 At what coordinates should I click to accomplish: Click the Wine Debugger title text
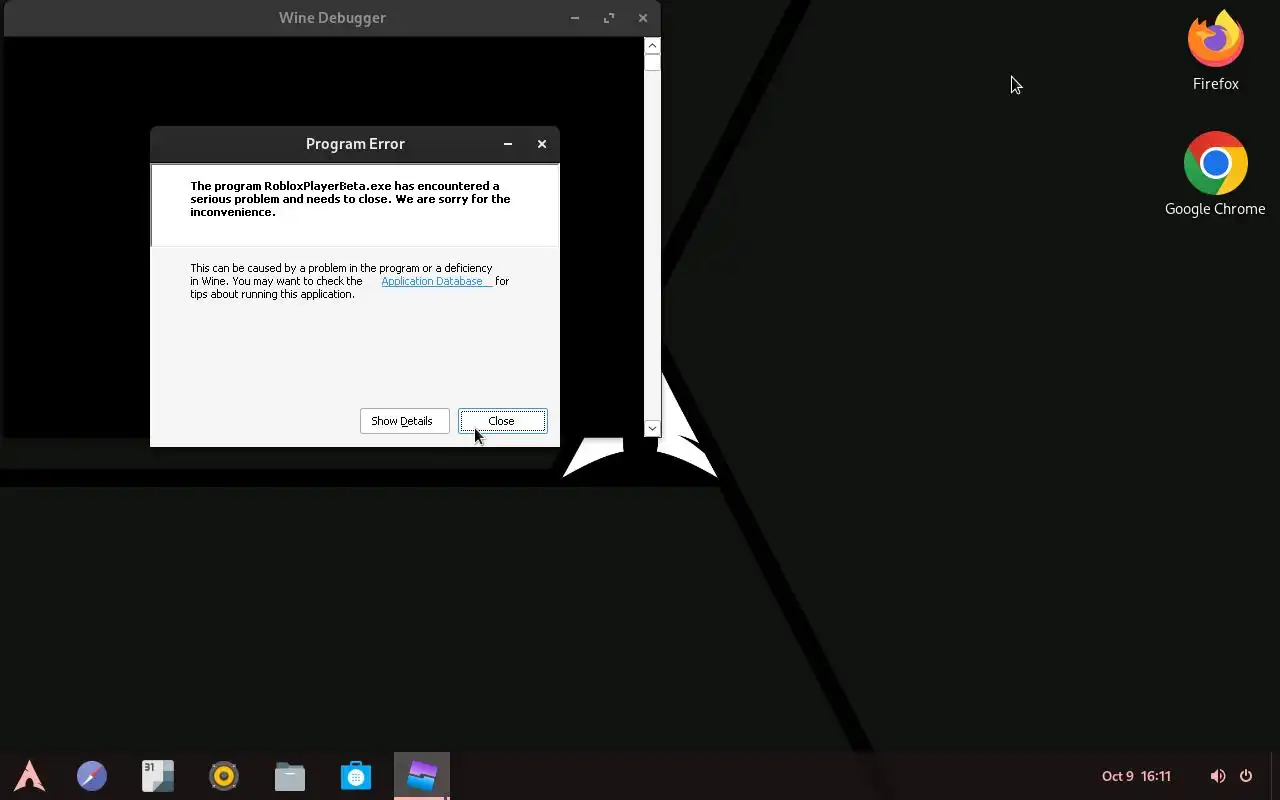(x=332, y=18)
